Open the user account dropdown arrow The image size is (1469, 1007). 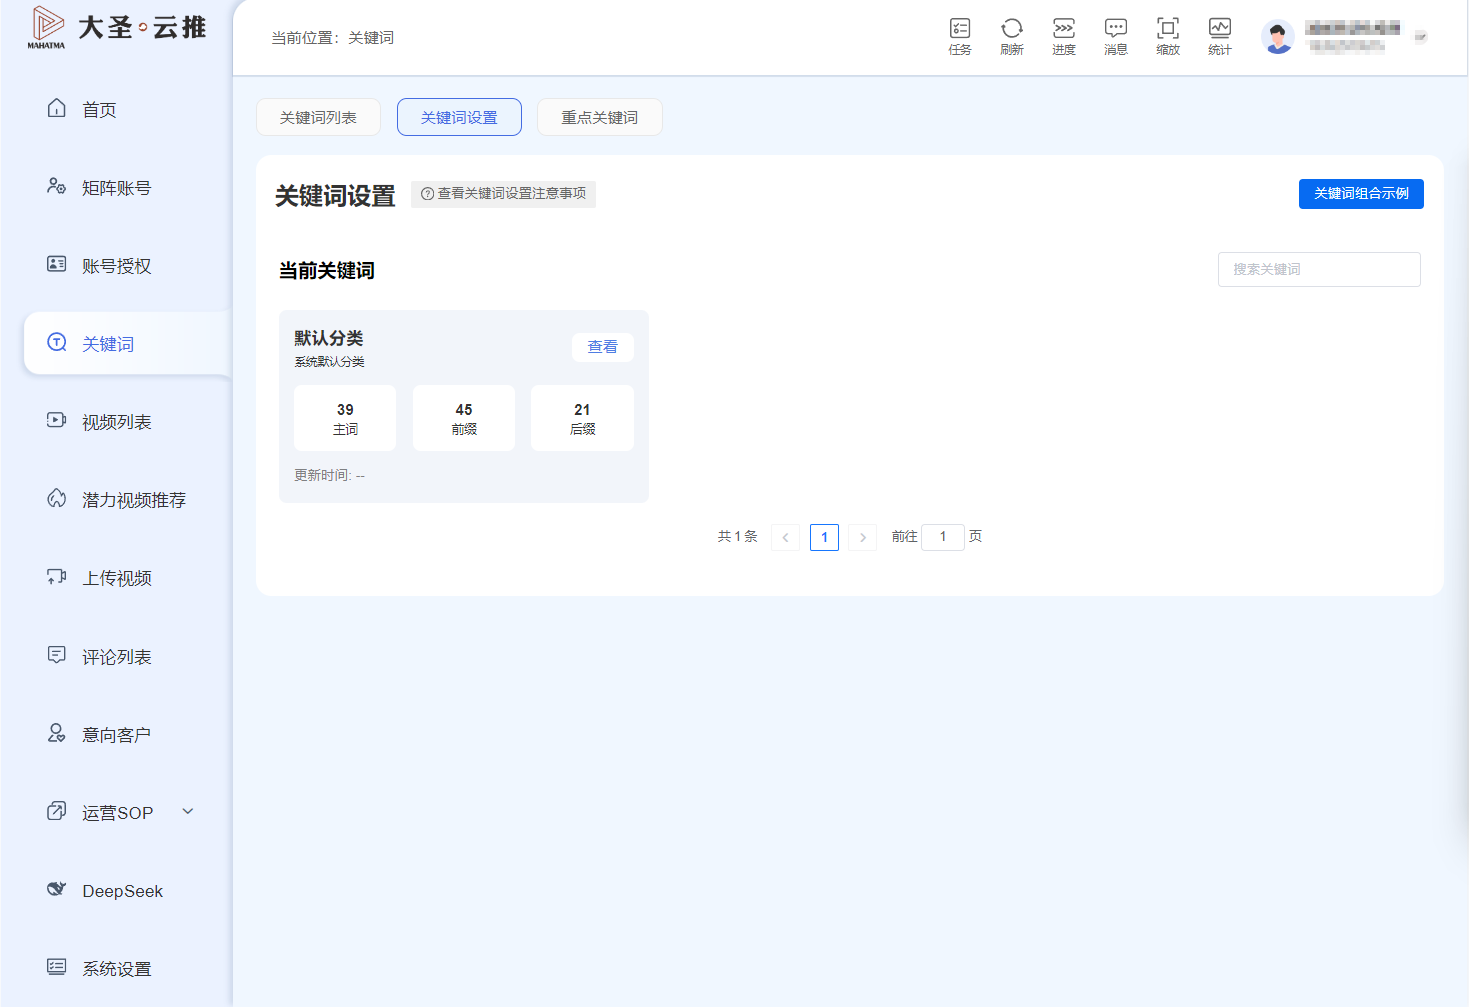coord(1420,37)
